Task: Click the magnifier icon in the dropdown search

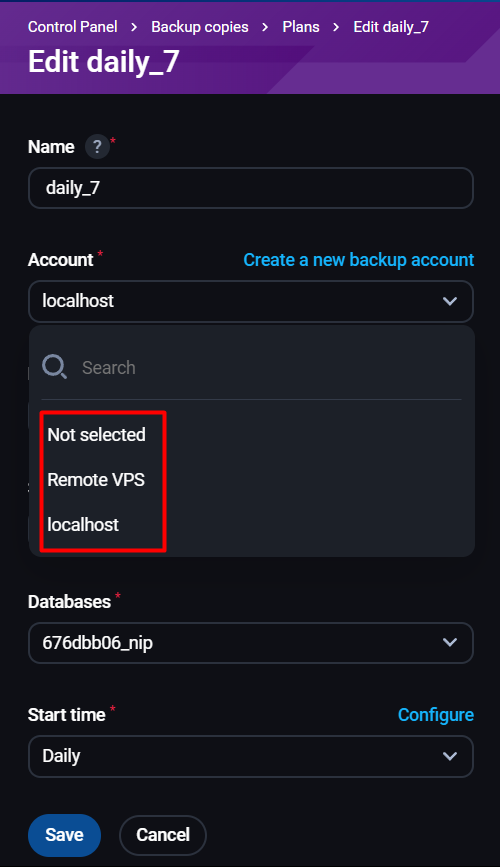Action: pos(54,367)
